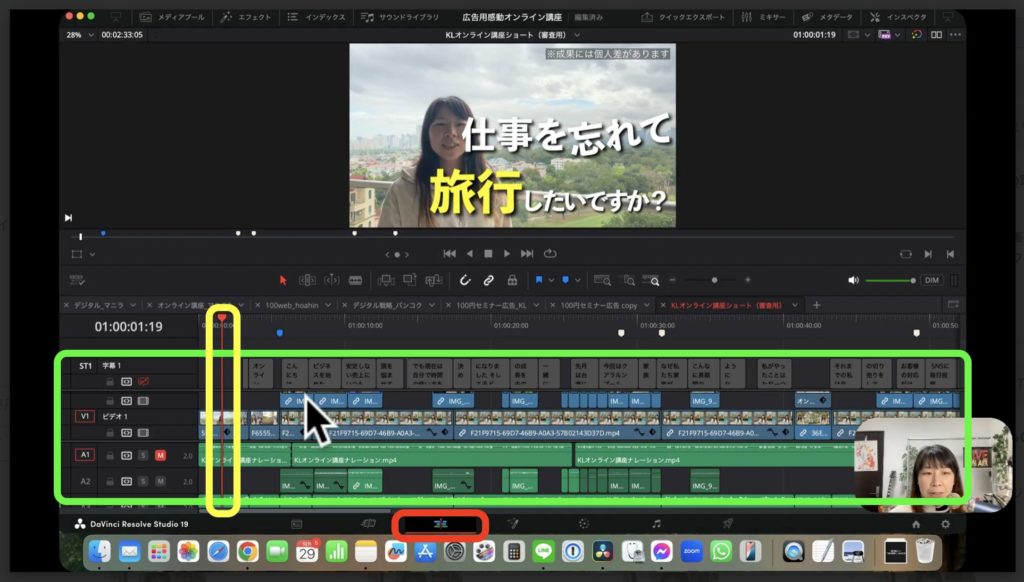The width and height of the screenshot is (1024, 582).
Task: Lock the ビデオ1 video track
Action: pos(110,432)
